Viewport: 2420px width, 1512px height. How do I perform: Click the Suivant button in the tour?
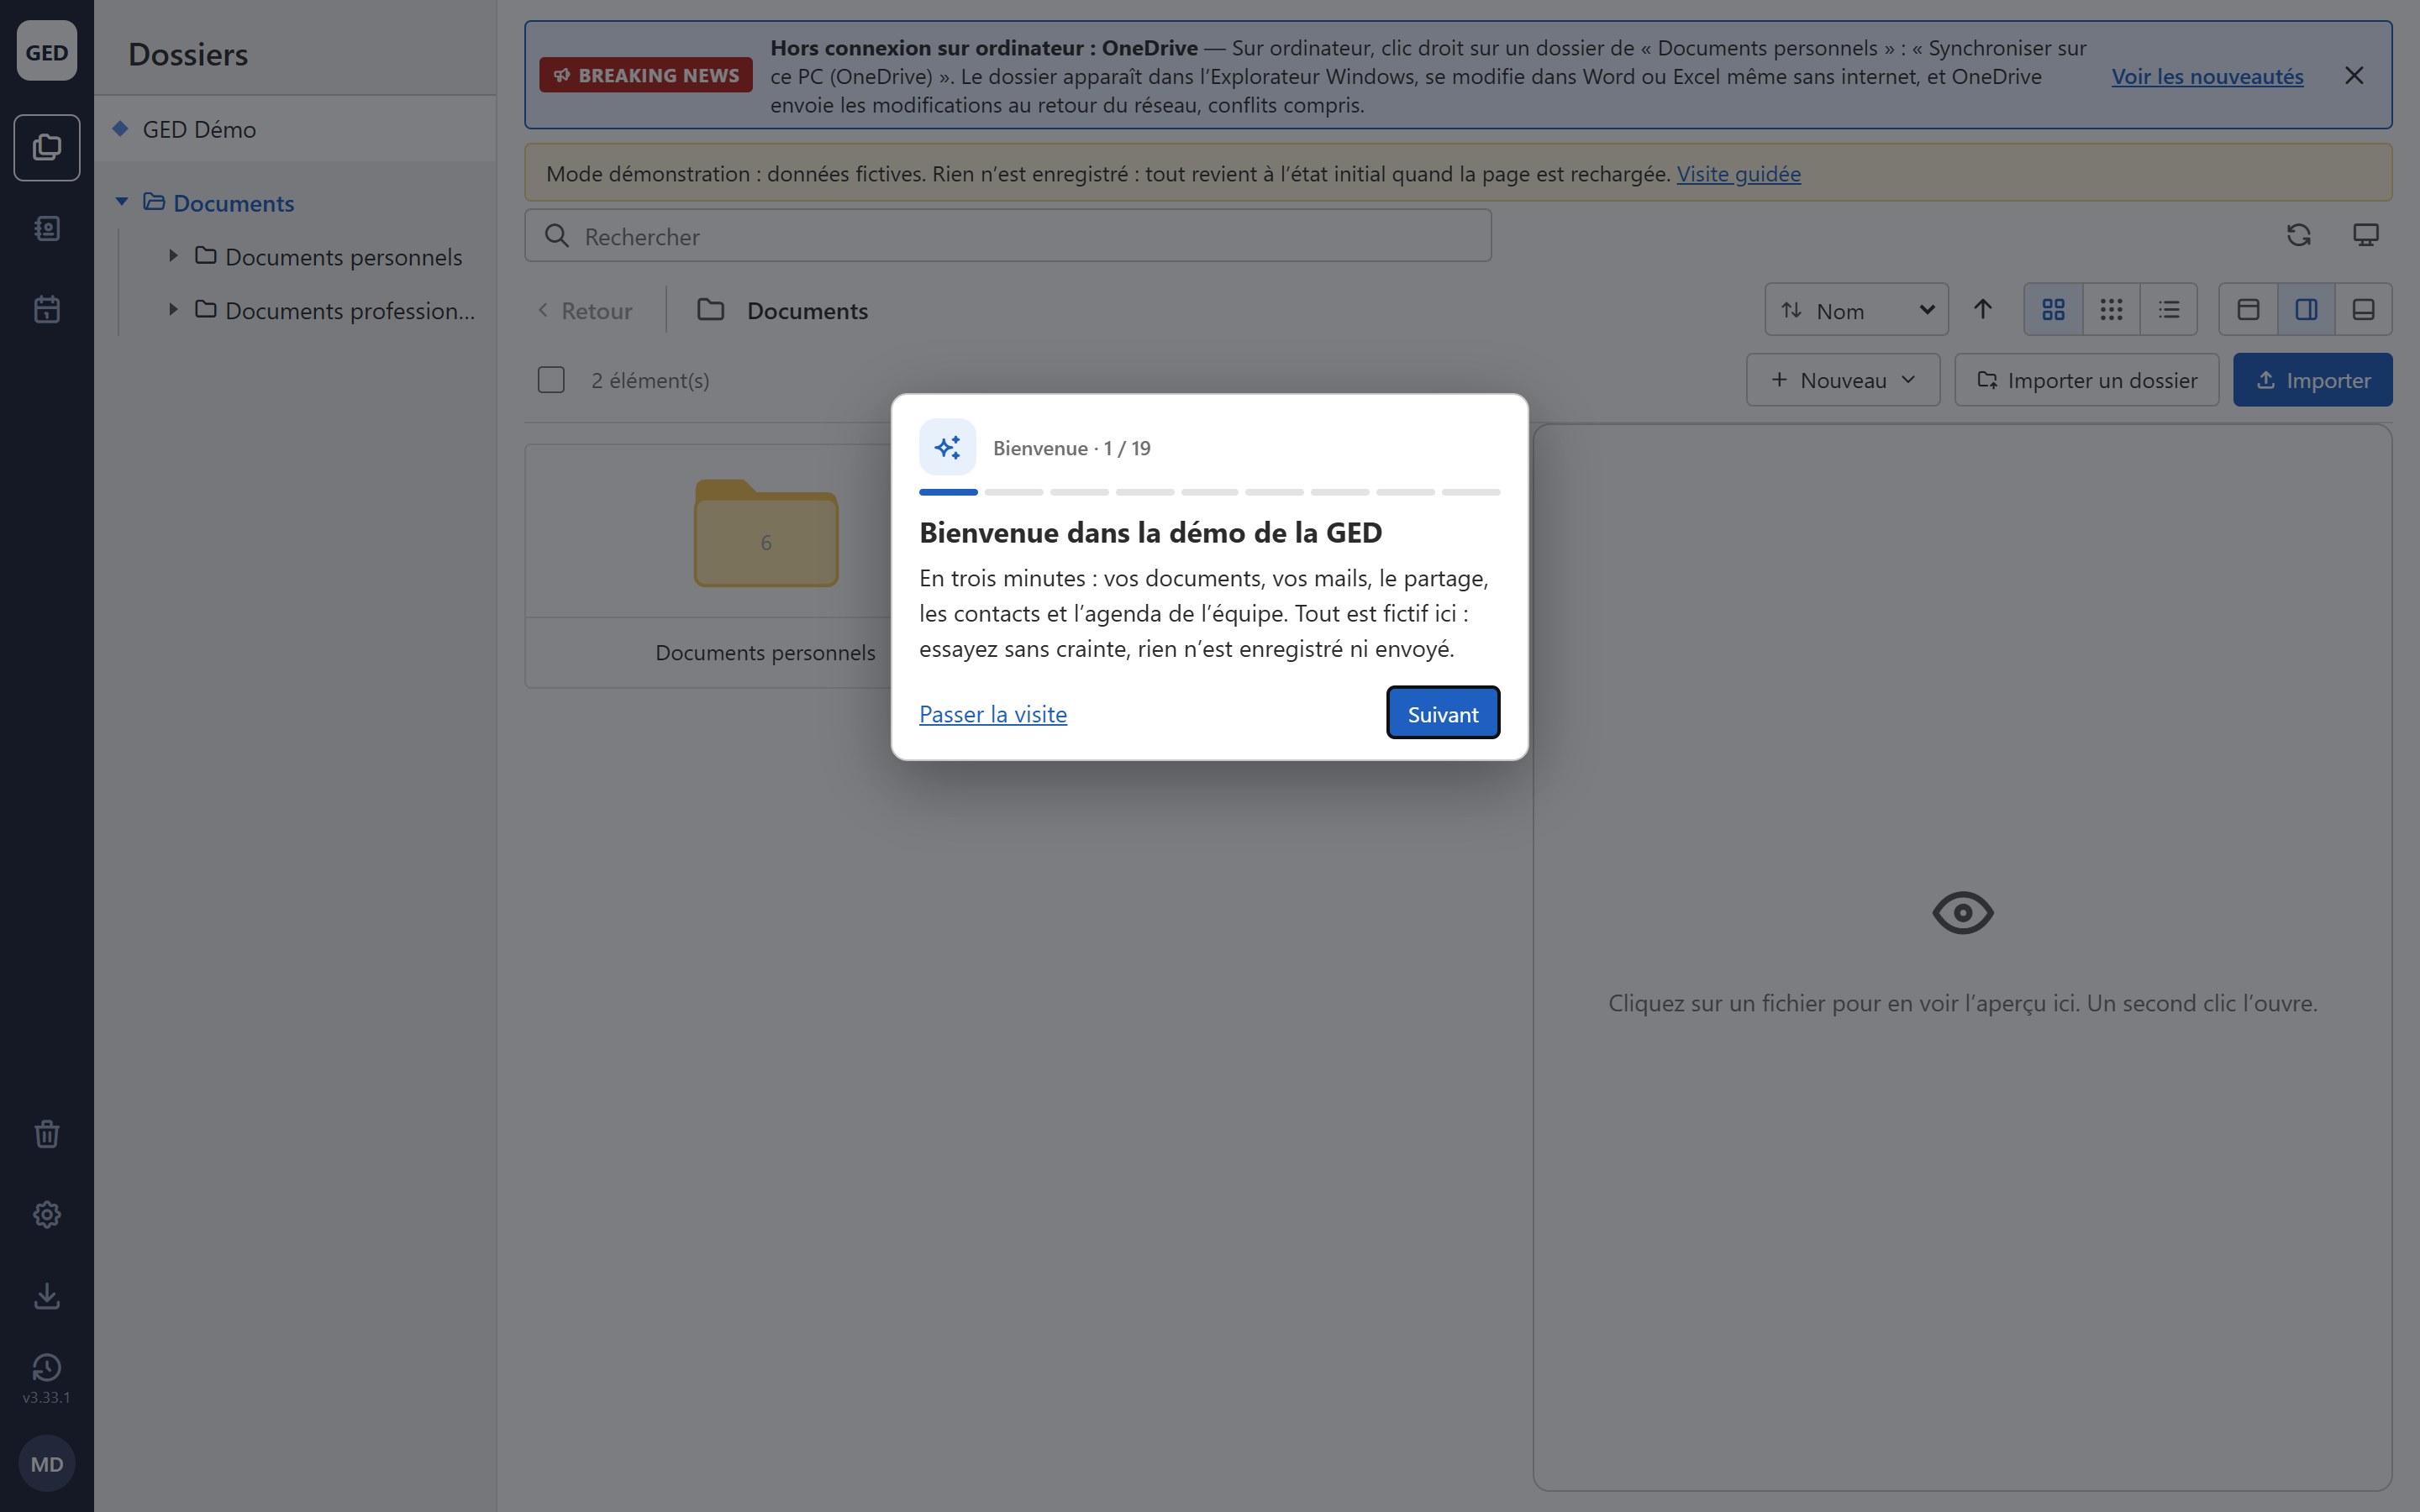(1442, 713)
